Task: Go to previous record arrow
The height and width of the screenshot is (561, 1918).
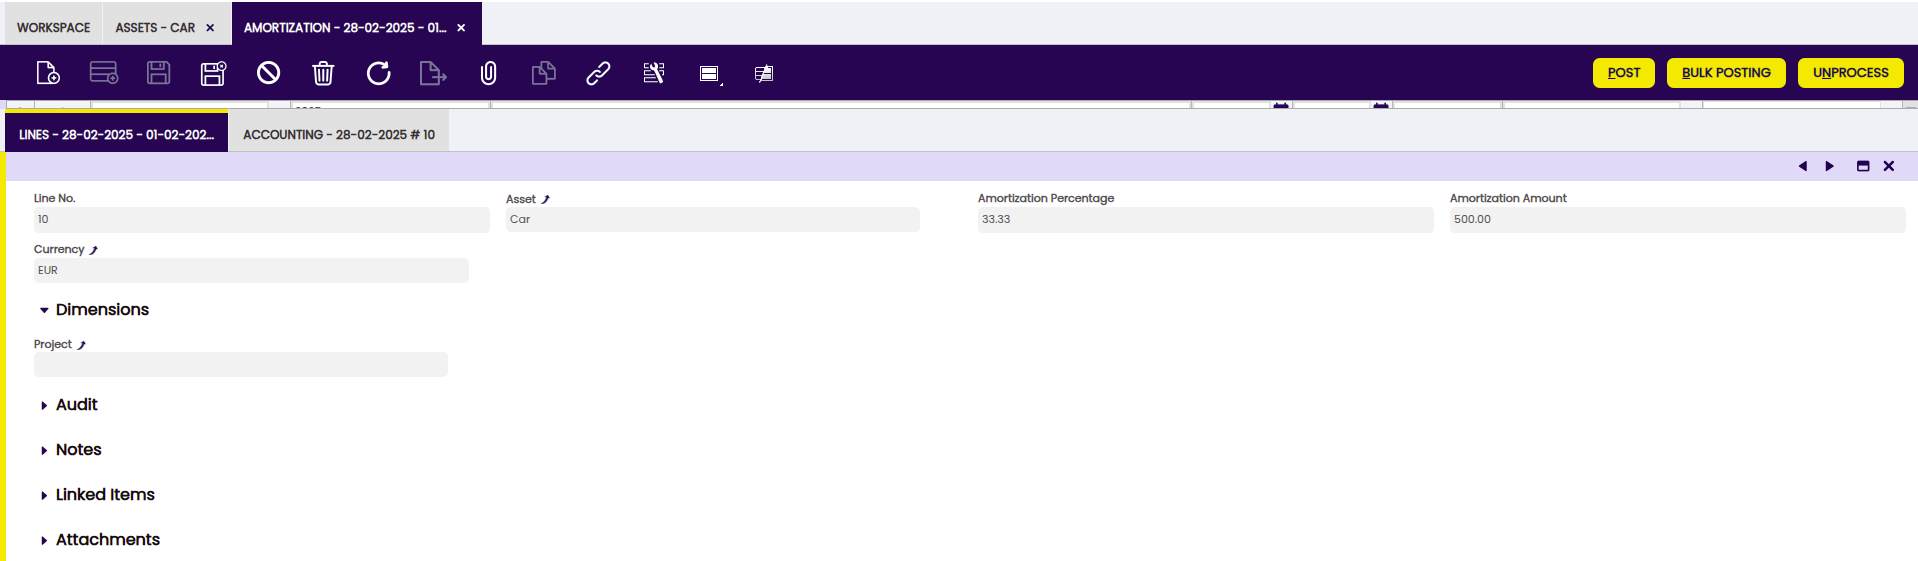Action: click(1802, 166)
